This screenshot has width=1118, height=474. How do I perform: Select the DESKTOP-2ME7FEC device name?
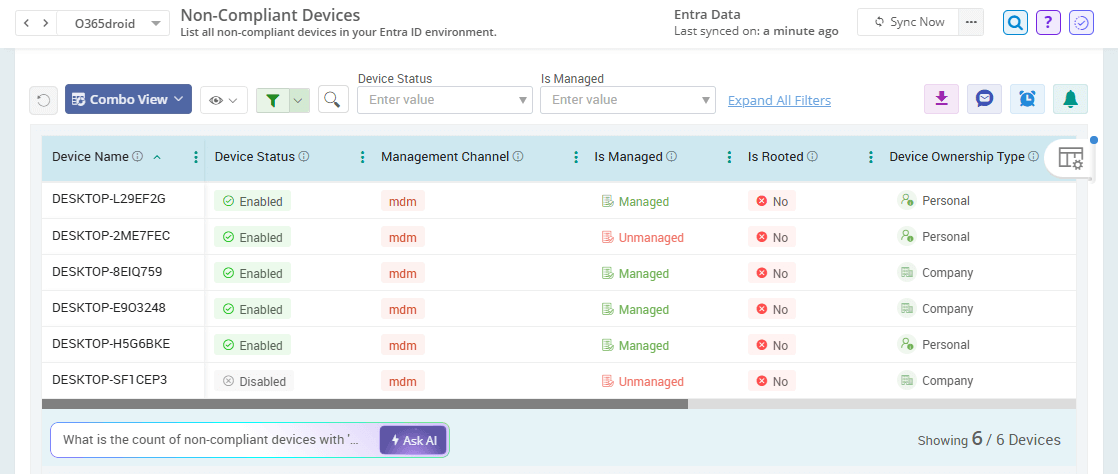[x=111, y=235]
